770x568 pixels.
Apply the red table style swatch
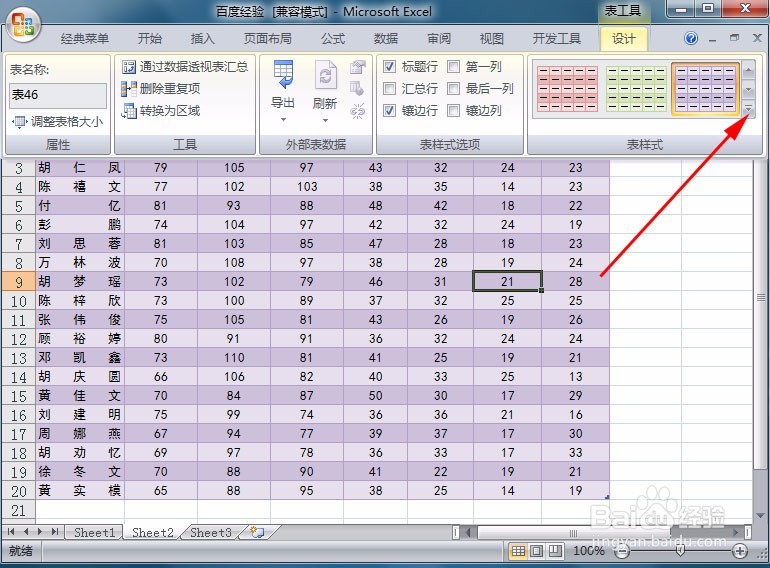(567, 89)
